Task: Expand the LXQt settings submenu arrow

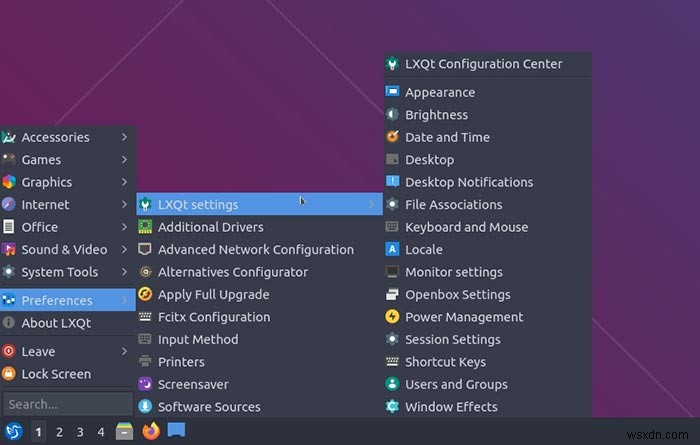Action: tap(371, 204)
